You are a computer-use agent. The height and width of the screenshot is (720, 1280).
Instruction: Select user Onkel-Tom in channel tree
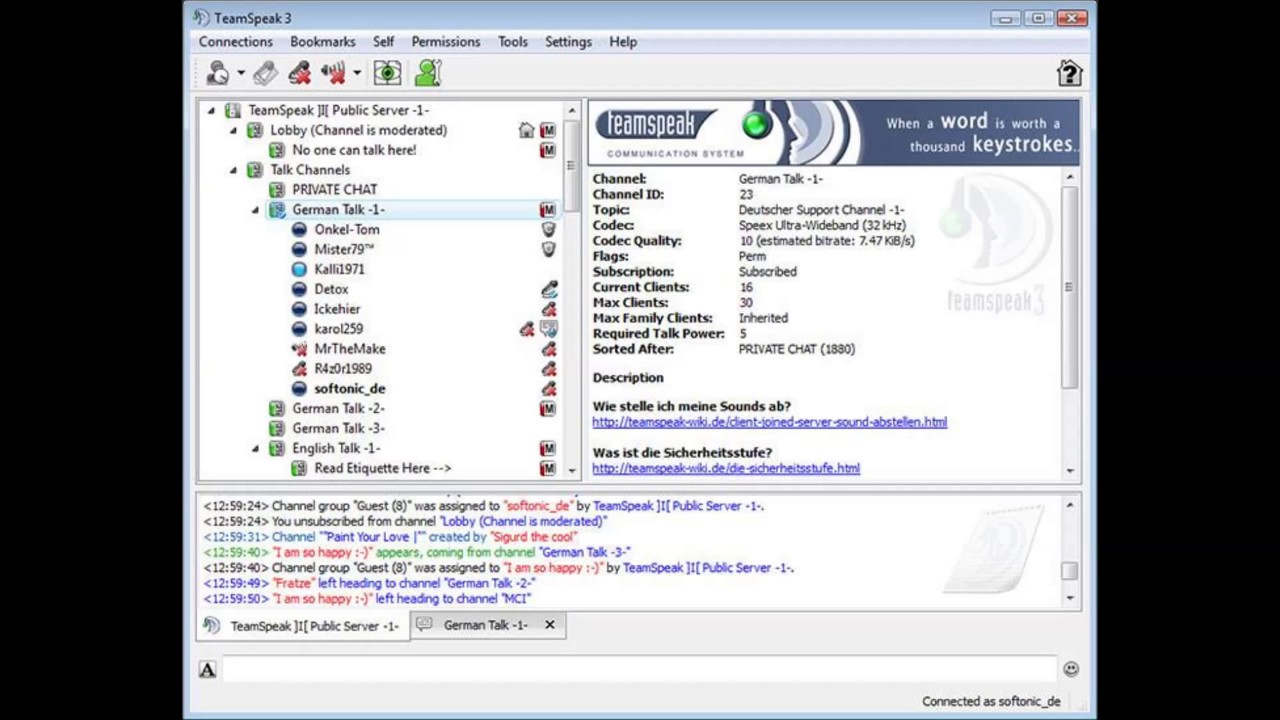pos(347,229)
